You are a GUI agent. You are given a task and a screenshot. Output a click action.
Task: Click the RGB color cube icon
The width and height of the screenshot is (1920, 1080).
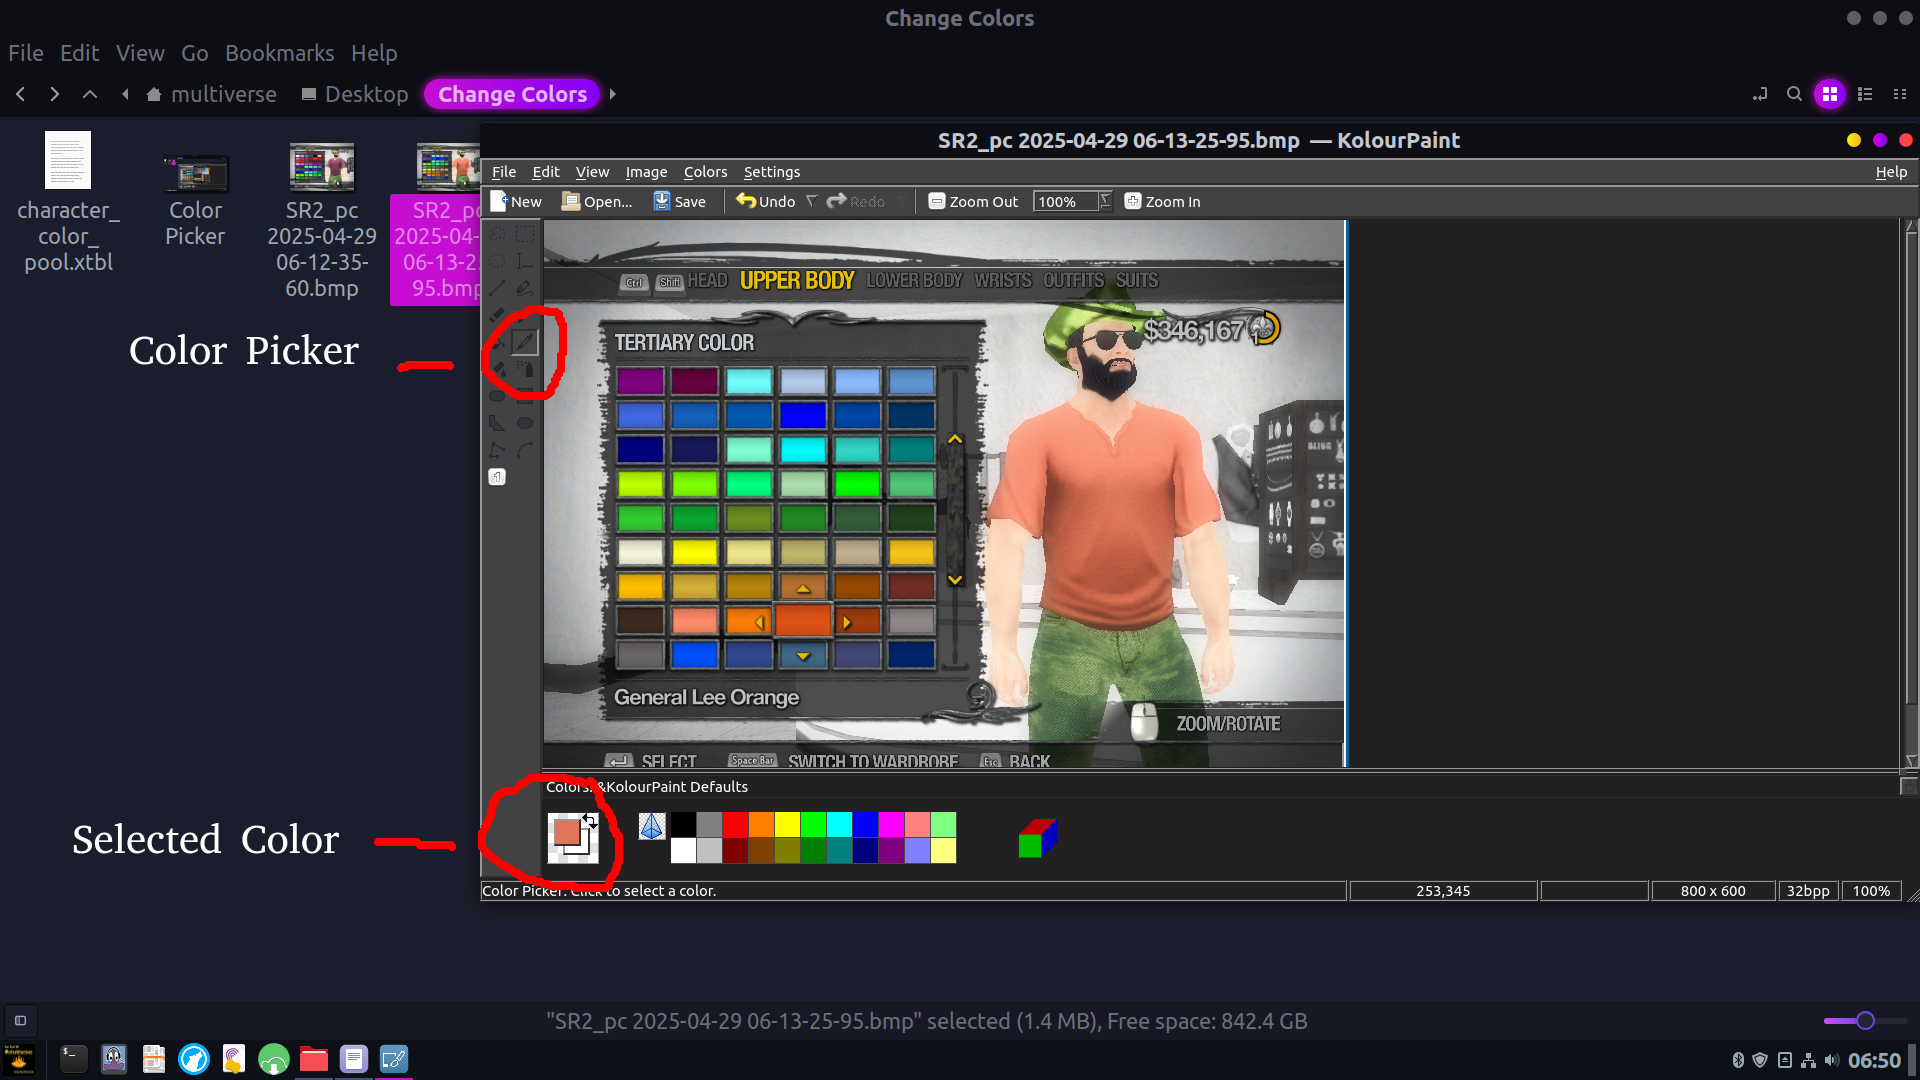(1037, 838)
